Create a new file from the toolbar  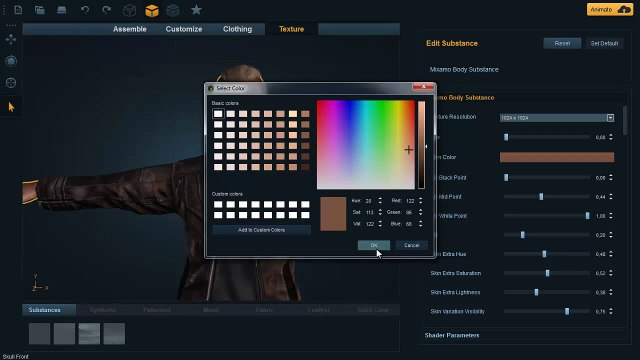coord(18,9)
